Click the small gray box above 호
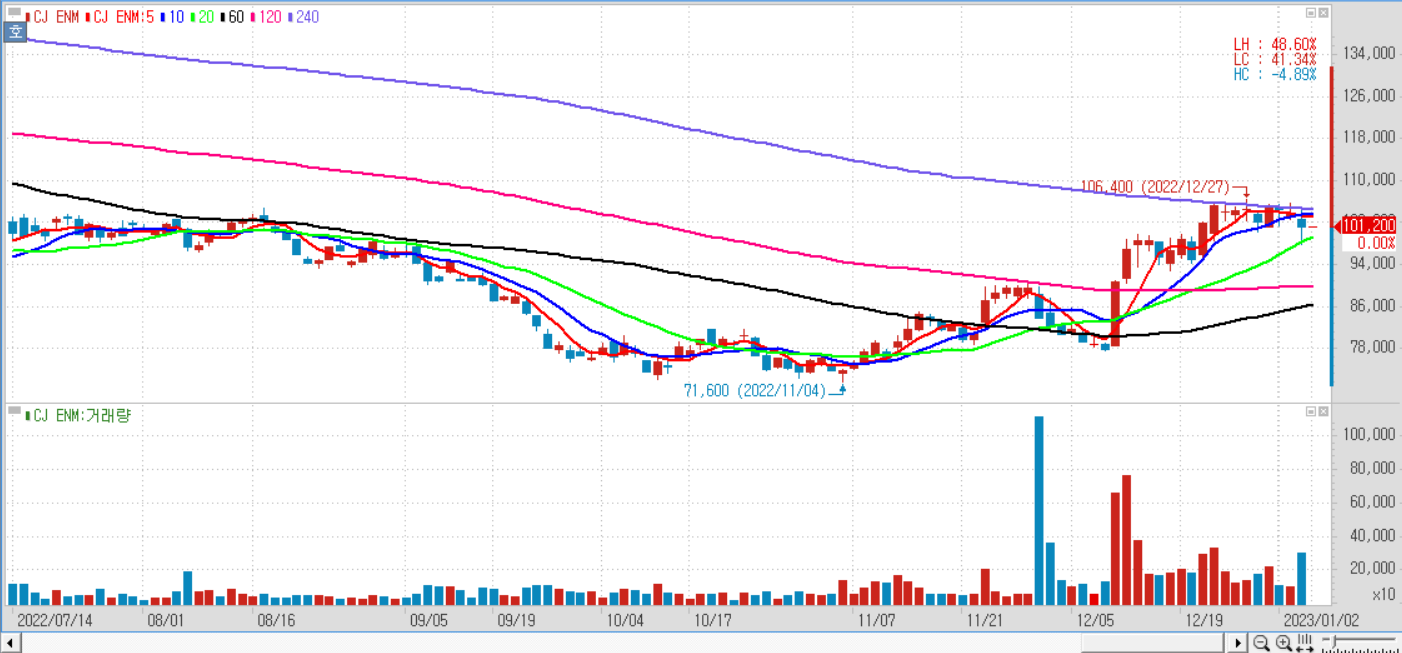 click(14, 12)
